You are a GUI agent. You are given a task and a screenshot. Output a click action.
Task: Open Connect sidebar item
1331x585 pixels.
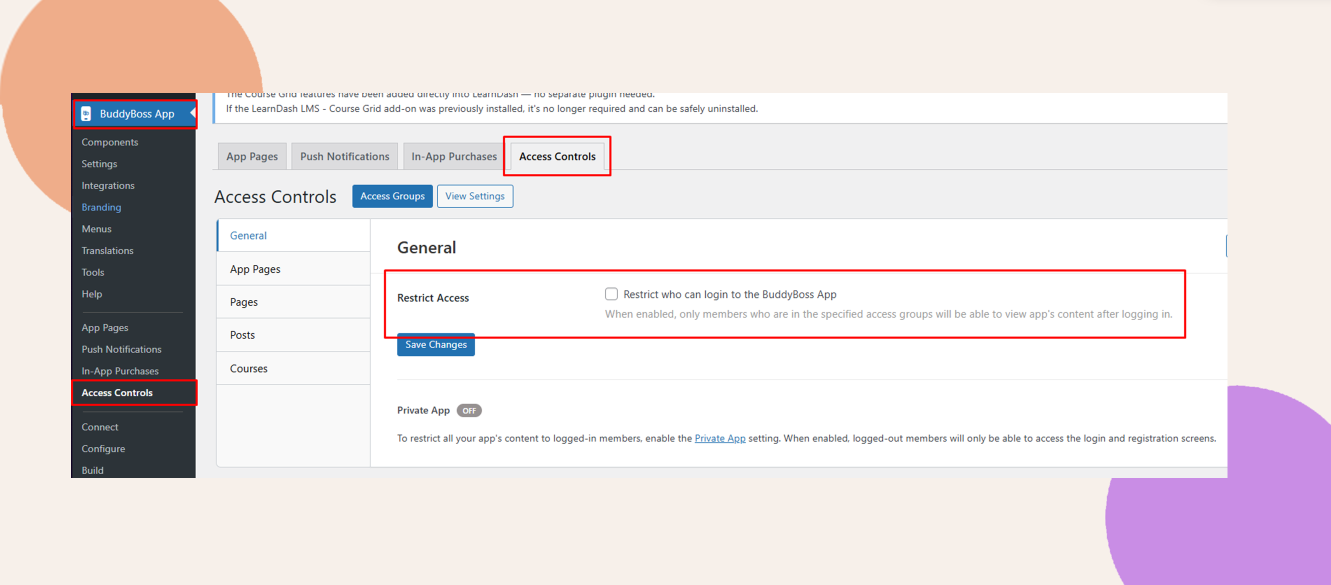click(x=100, y=427)
